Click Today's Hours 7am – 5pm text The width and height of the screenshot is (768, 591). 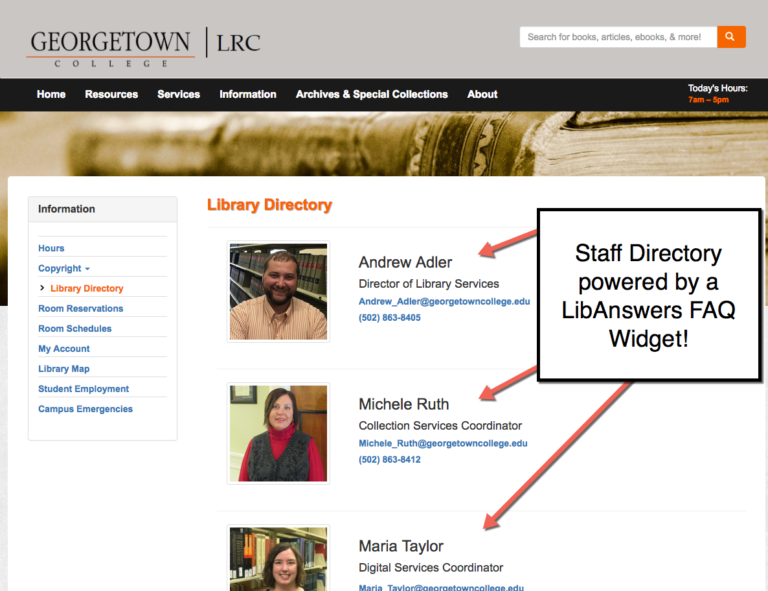pos(717,94)
